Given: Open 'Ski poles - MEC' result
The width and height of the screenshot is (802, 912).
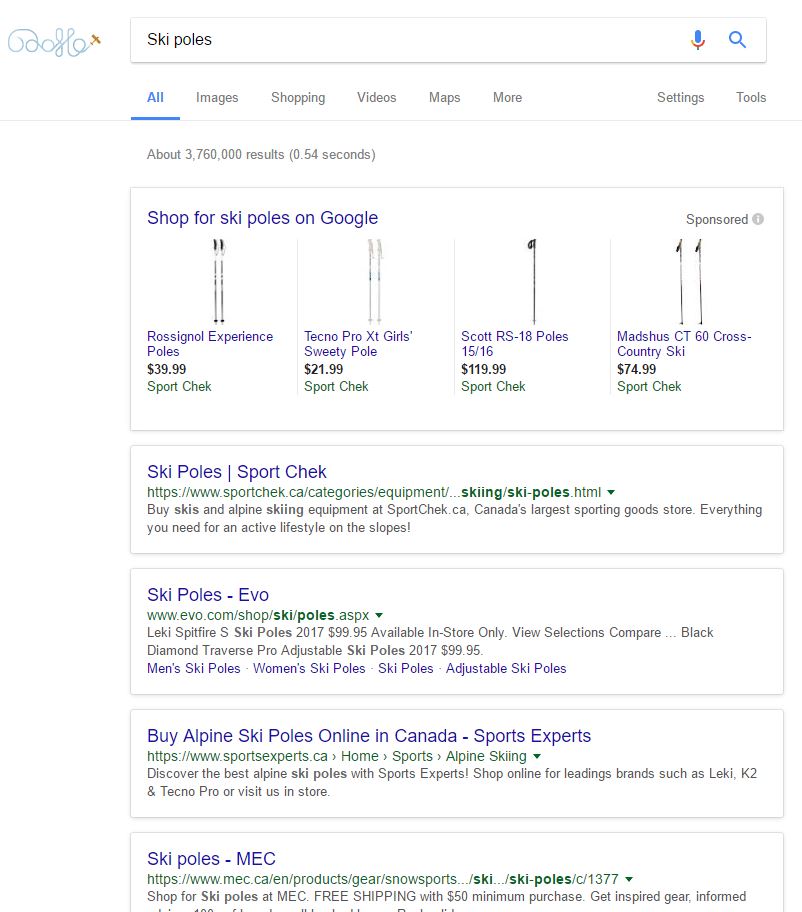Looking at the screenshot, I should tap(211, 859).
